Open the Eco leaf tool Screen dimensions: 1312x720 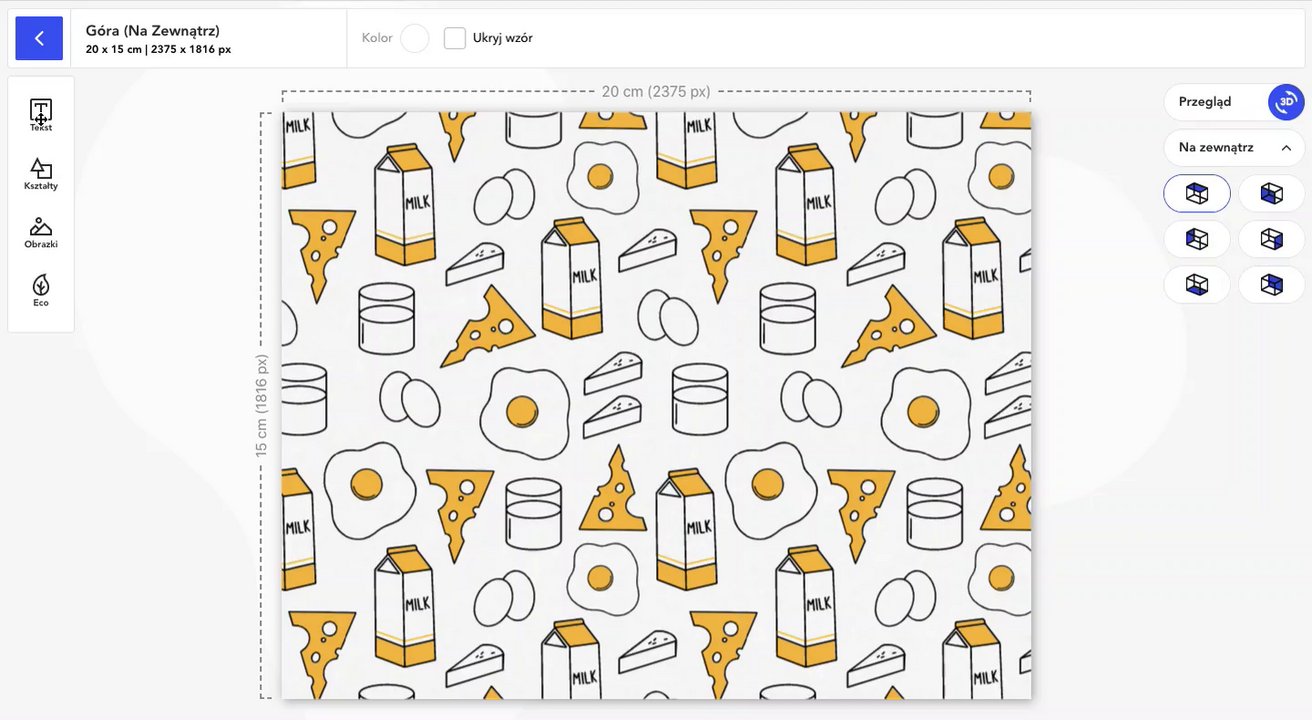pyautogui.click(x=41, y=290)
